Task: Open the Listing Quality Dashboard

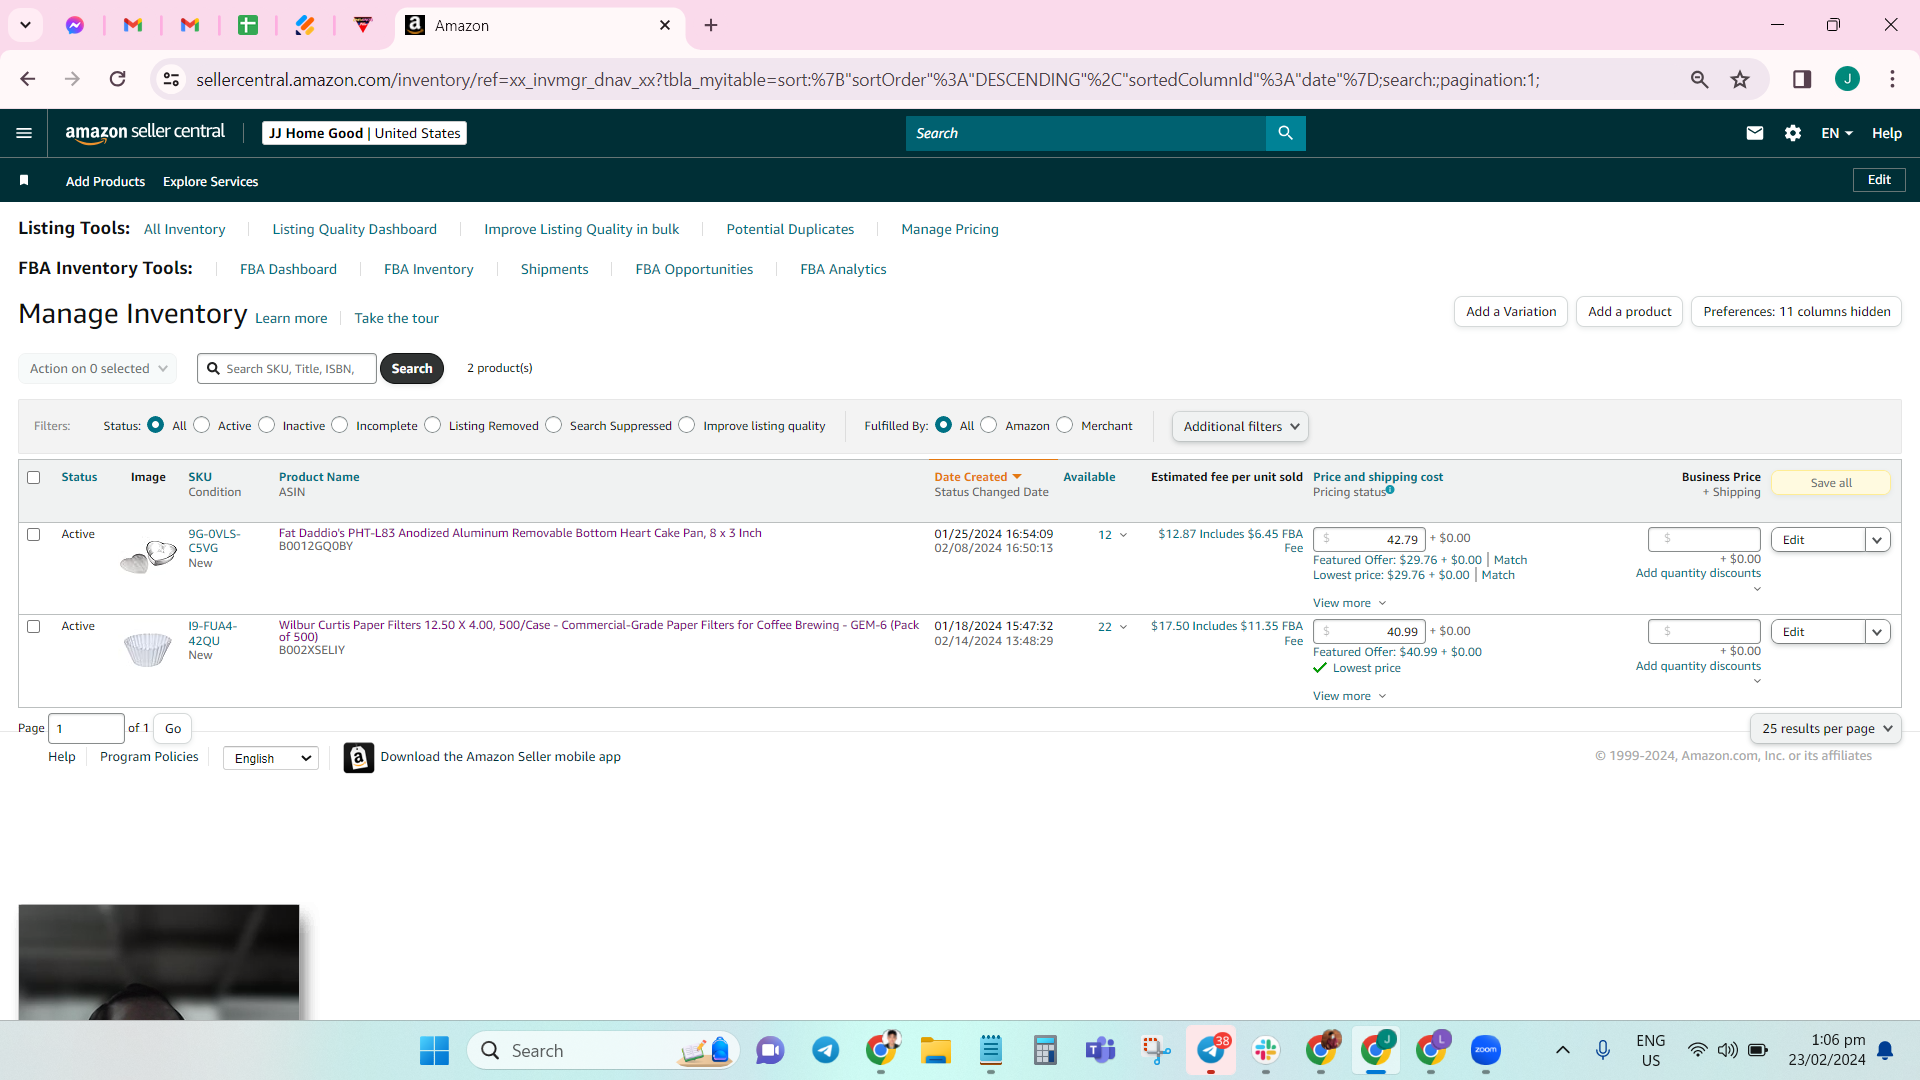Action: (x=355, y=229)
